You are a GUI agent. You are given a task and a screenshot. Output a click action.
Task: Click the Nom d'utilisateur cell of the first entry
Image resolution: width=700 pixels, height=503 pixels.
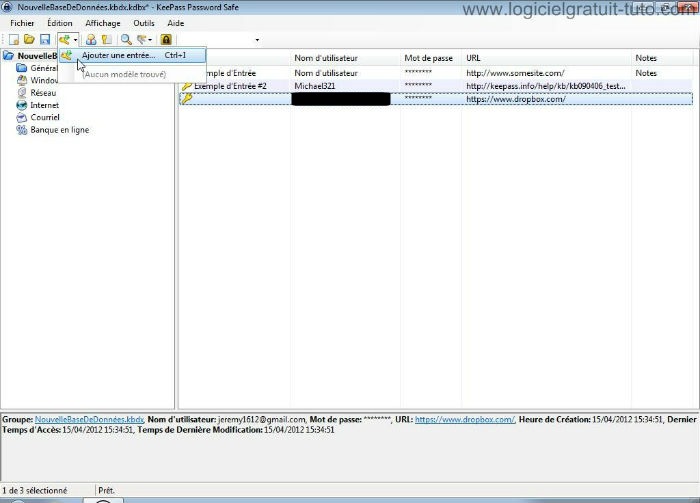point(326,73)
